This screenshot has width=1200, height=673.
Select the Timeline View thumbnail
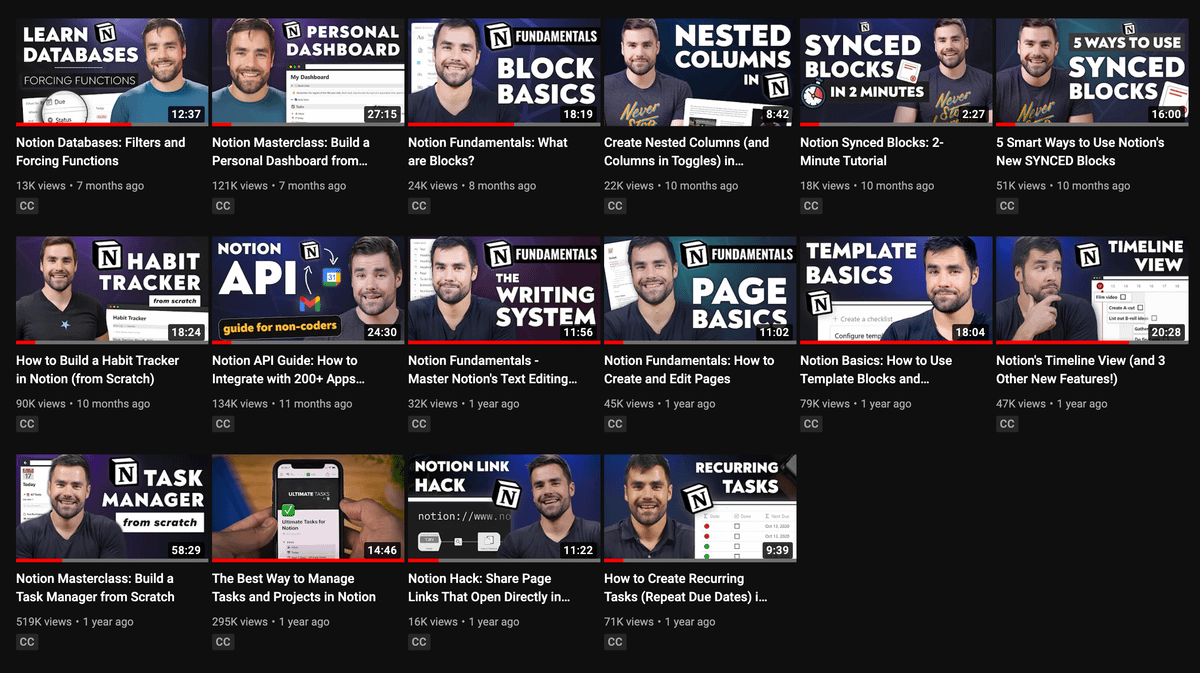1092,290
